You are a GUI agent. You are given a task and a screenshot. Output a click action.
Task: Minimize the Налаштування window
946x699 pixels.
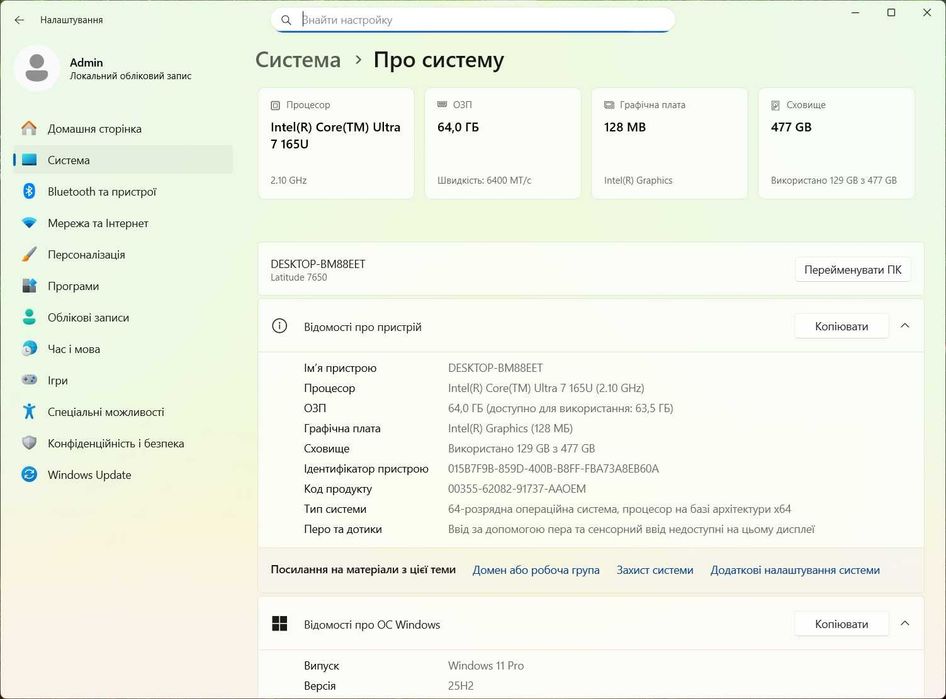coord(855,13)
